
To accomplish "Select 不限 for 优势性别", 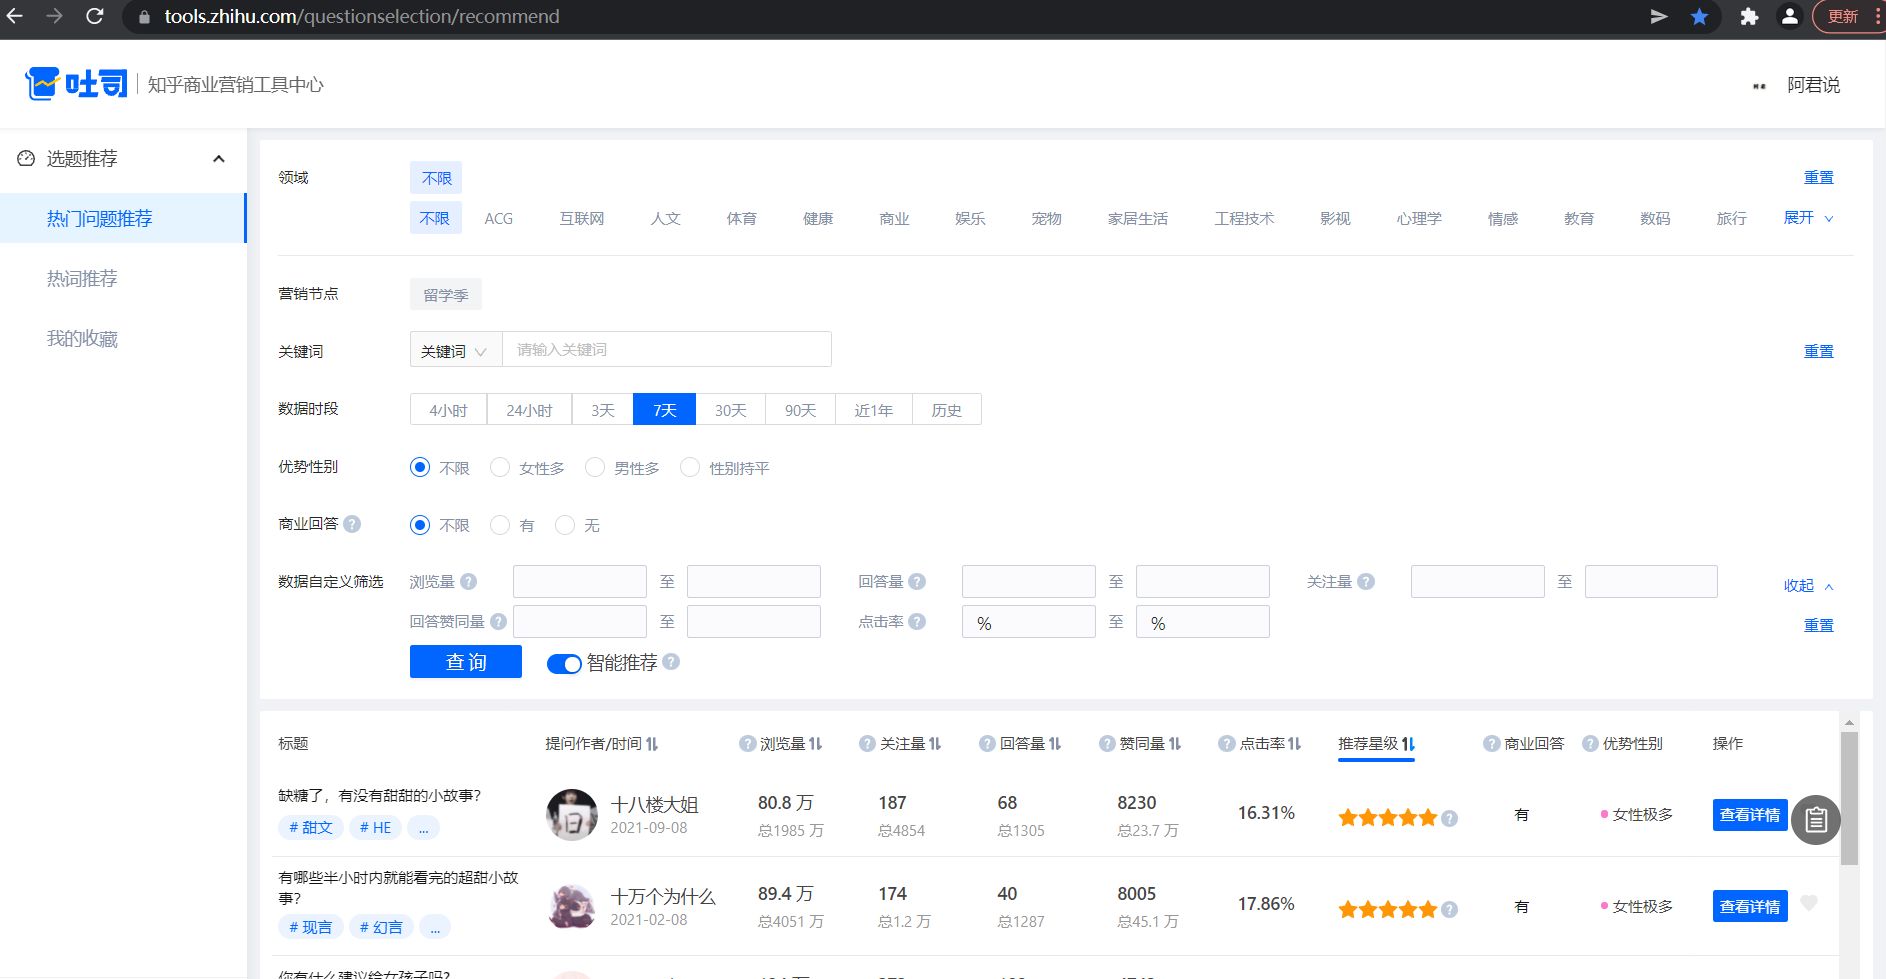I will (420, 467).
